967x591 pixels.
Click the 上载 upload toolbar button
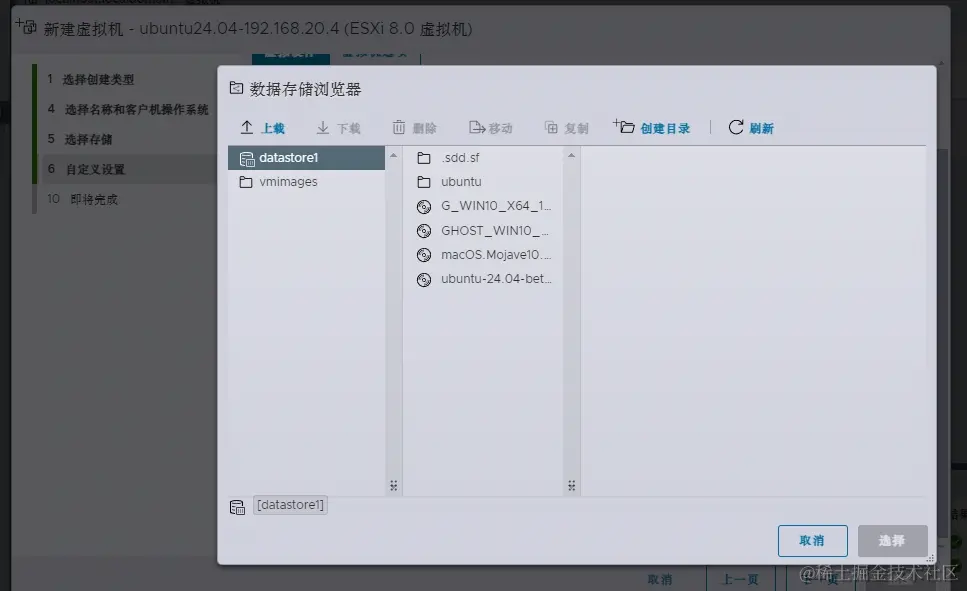pyautogui.click(x=262, y=128)
